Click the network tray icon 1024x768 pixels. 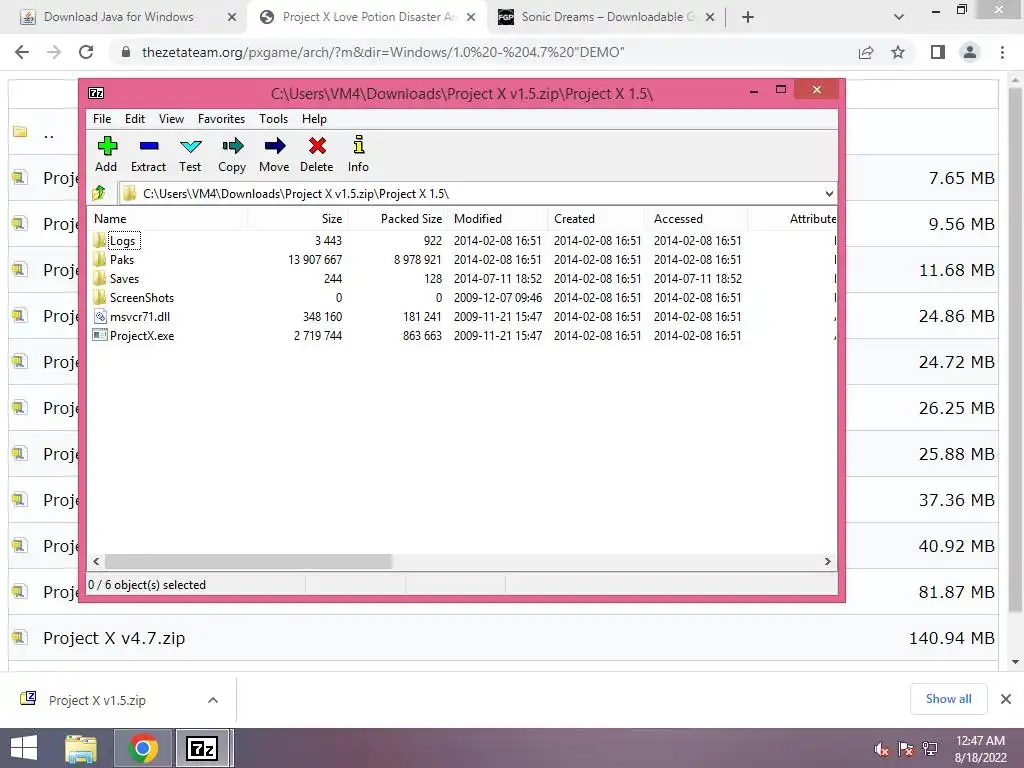coord(930,749)
